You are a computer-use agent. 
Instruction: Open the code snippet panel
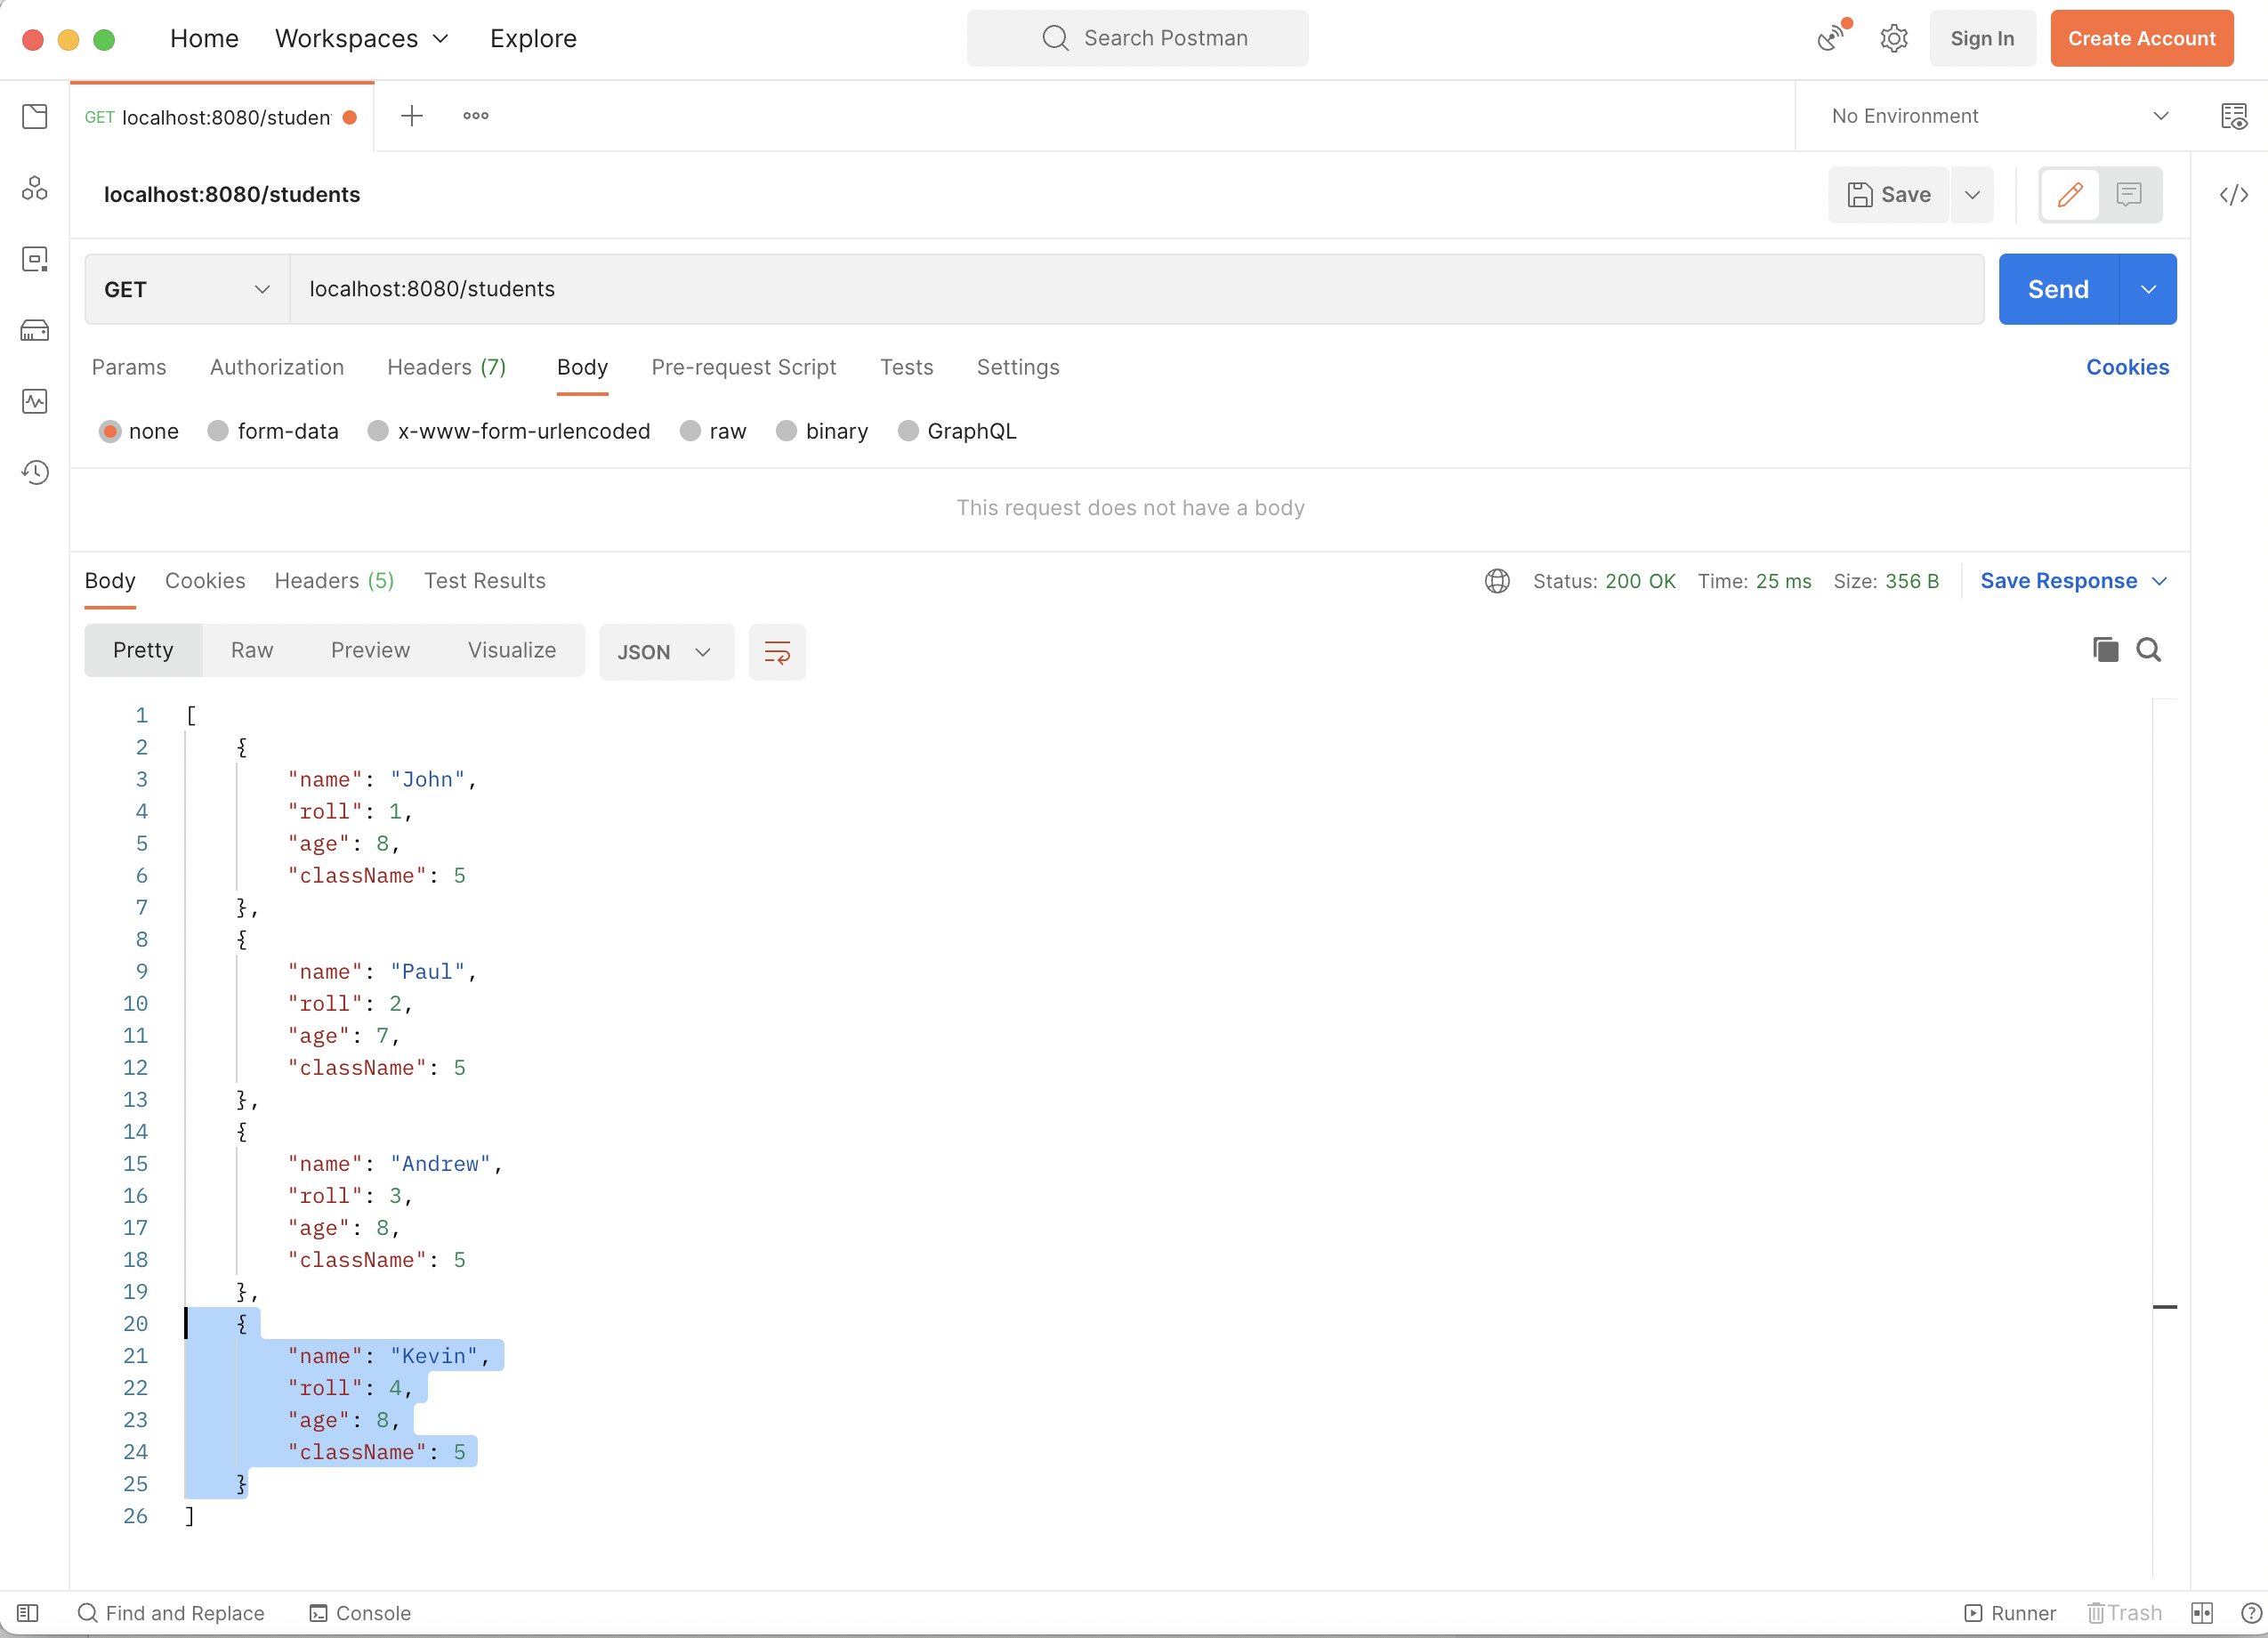coord(2233,195)
